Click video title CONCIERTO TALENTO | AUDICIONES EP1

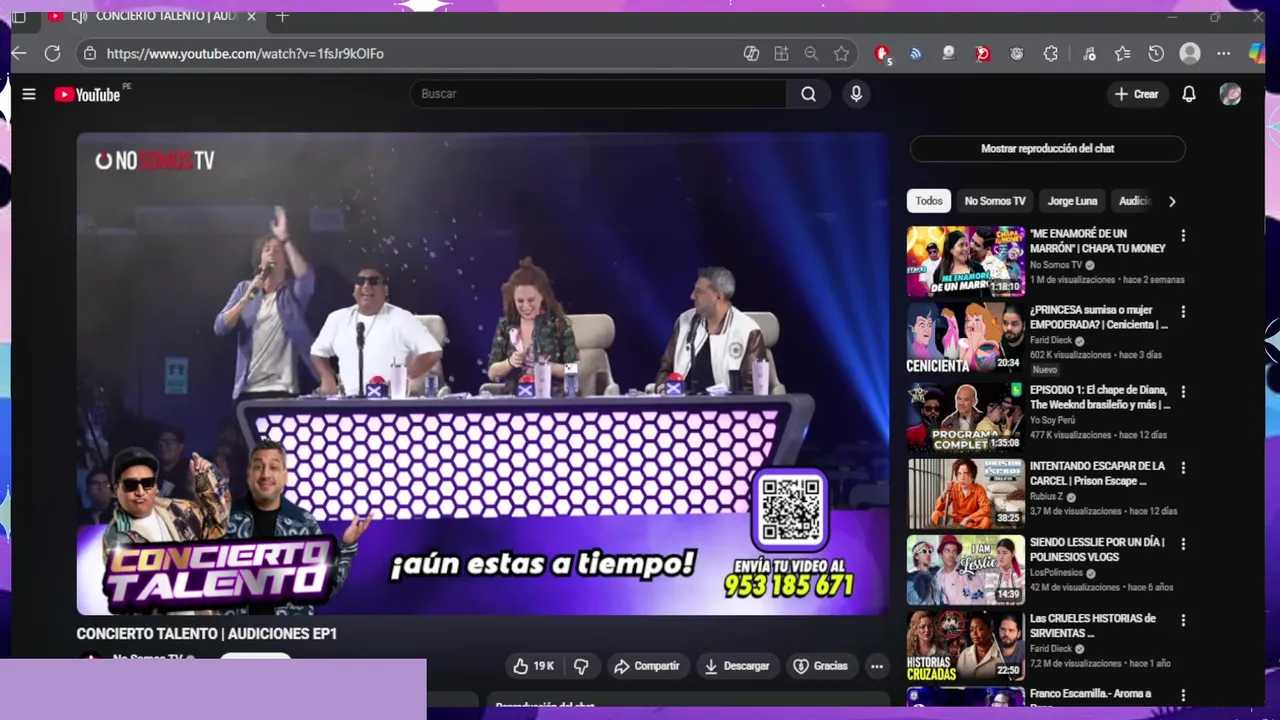click(207, 634)
